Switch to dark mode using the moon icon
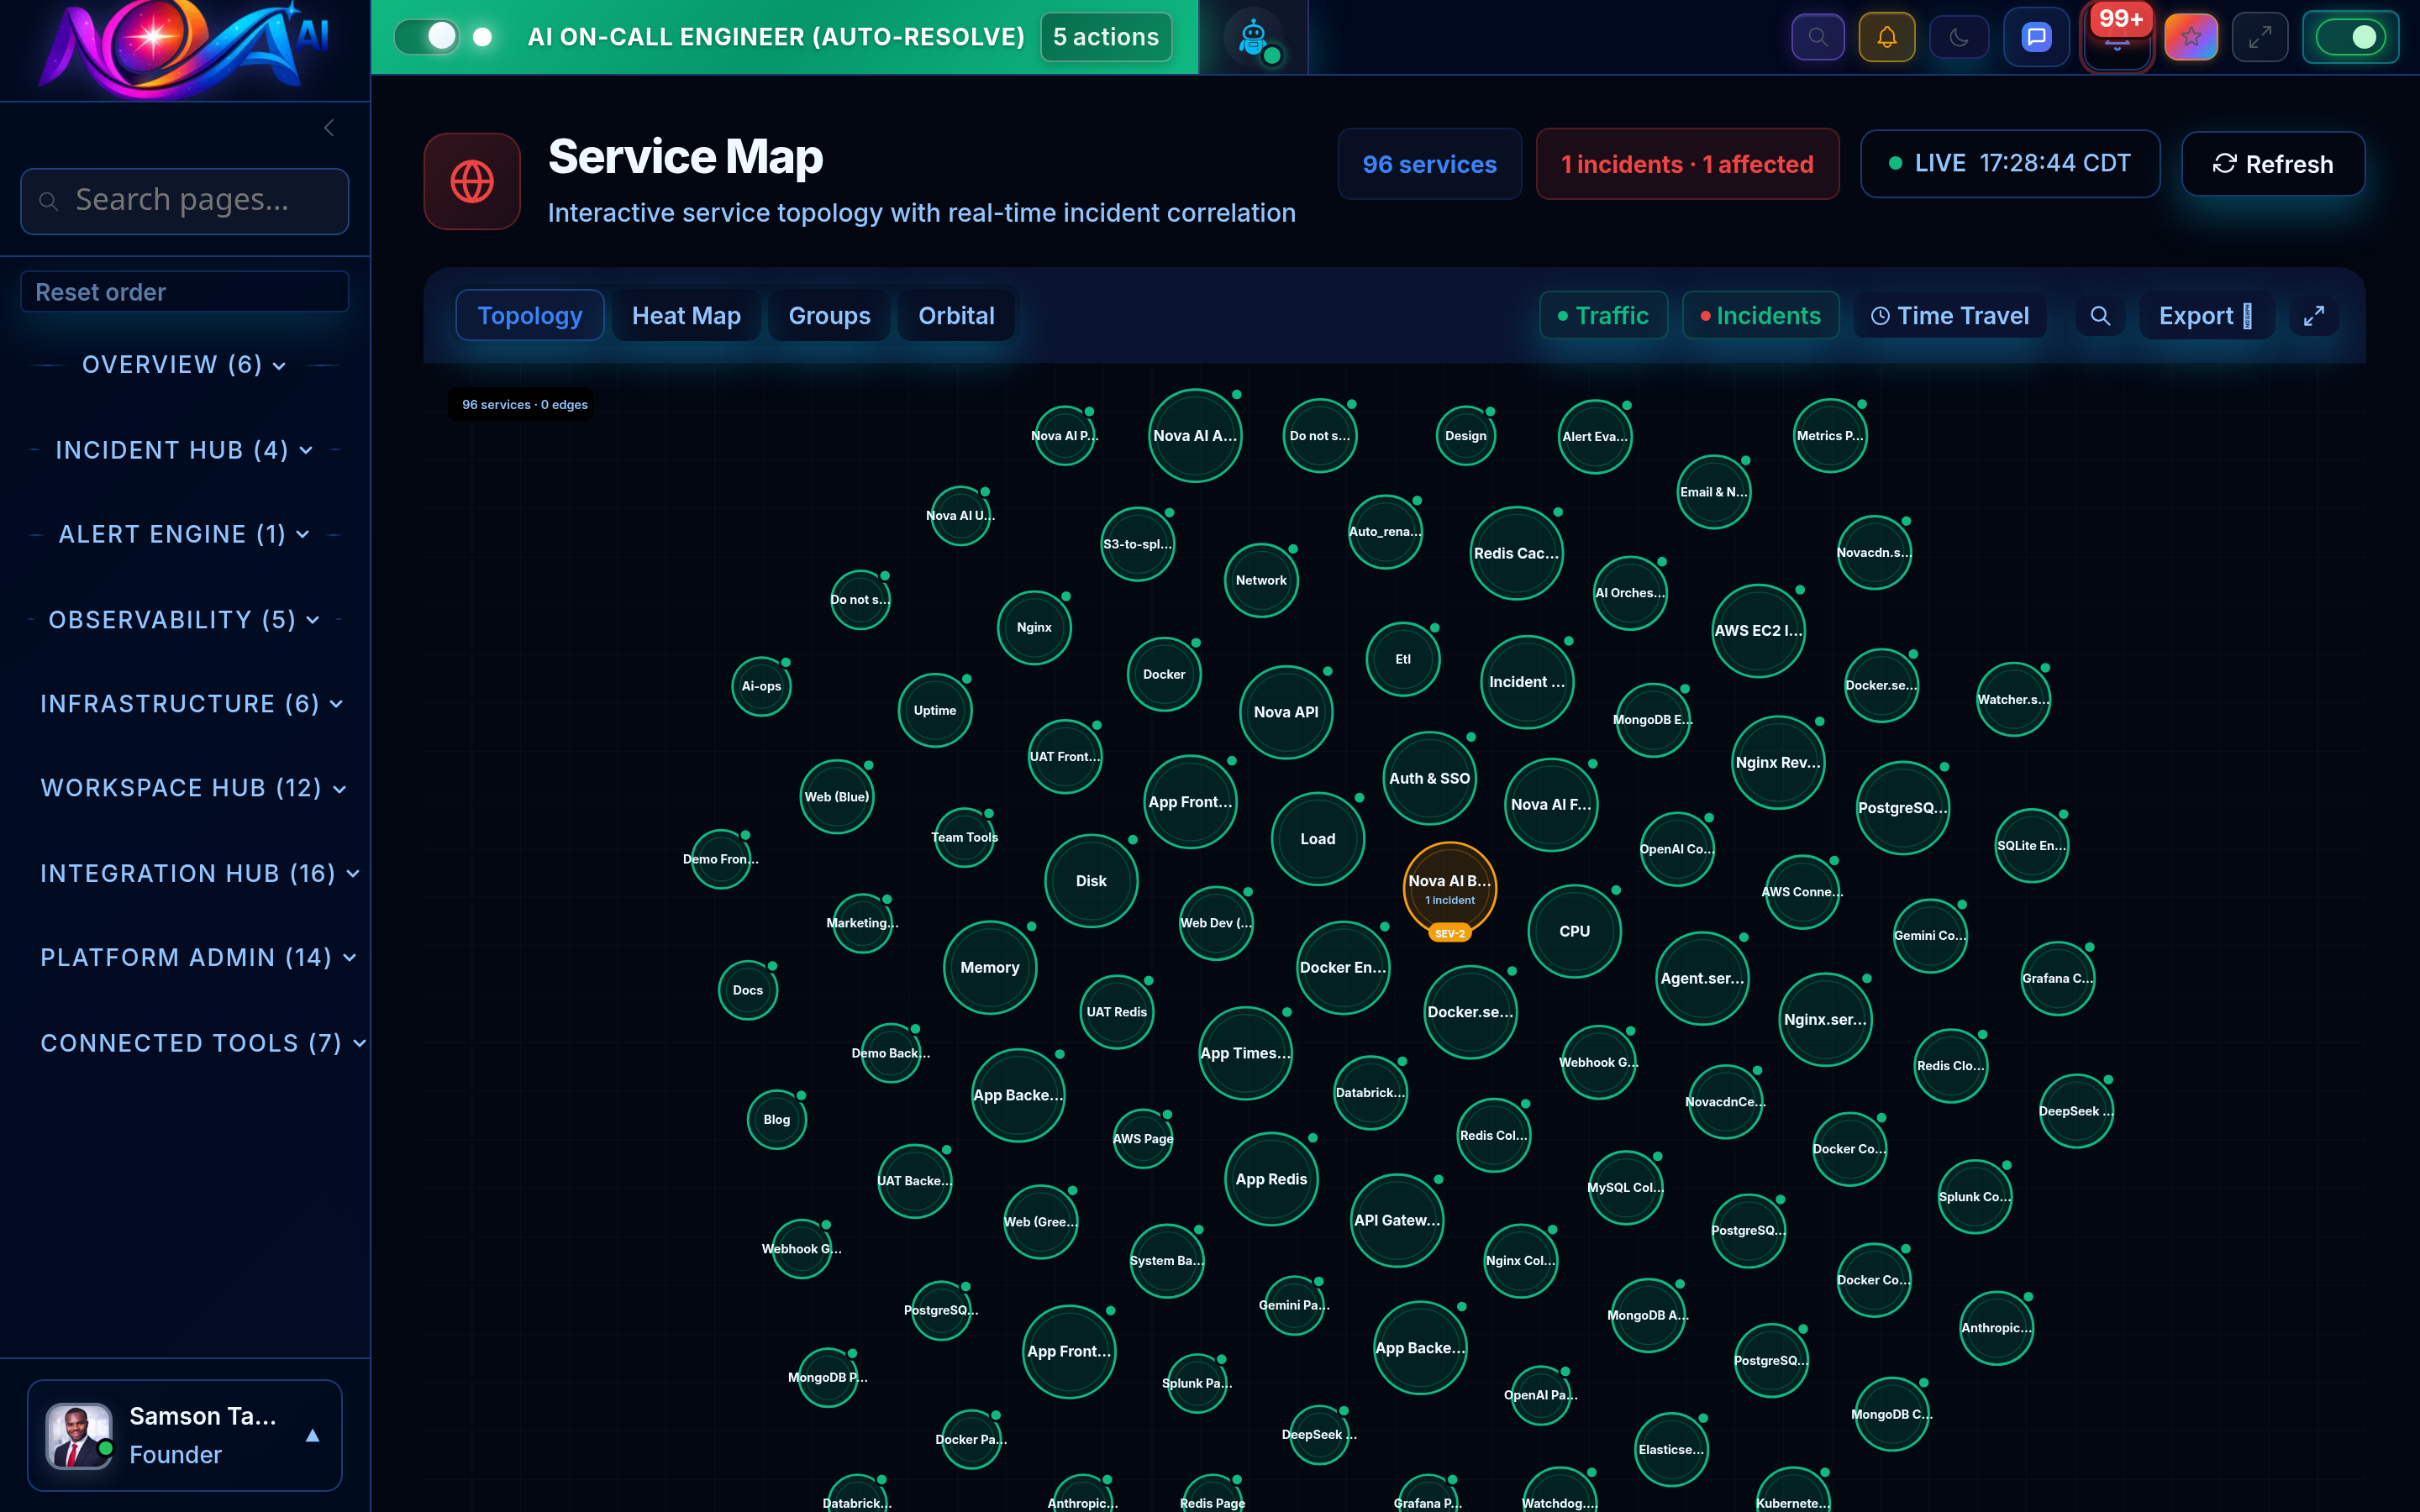 click(x=1959, y=36)
